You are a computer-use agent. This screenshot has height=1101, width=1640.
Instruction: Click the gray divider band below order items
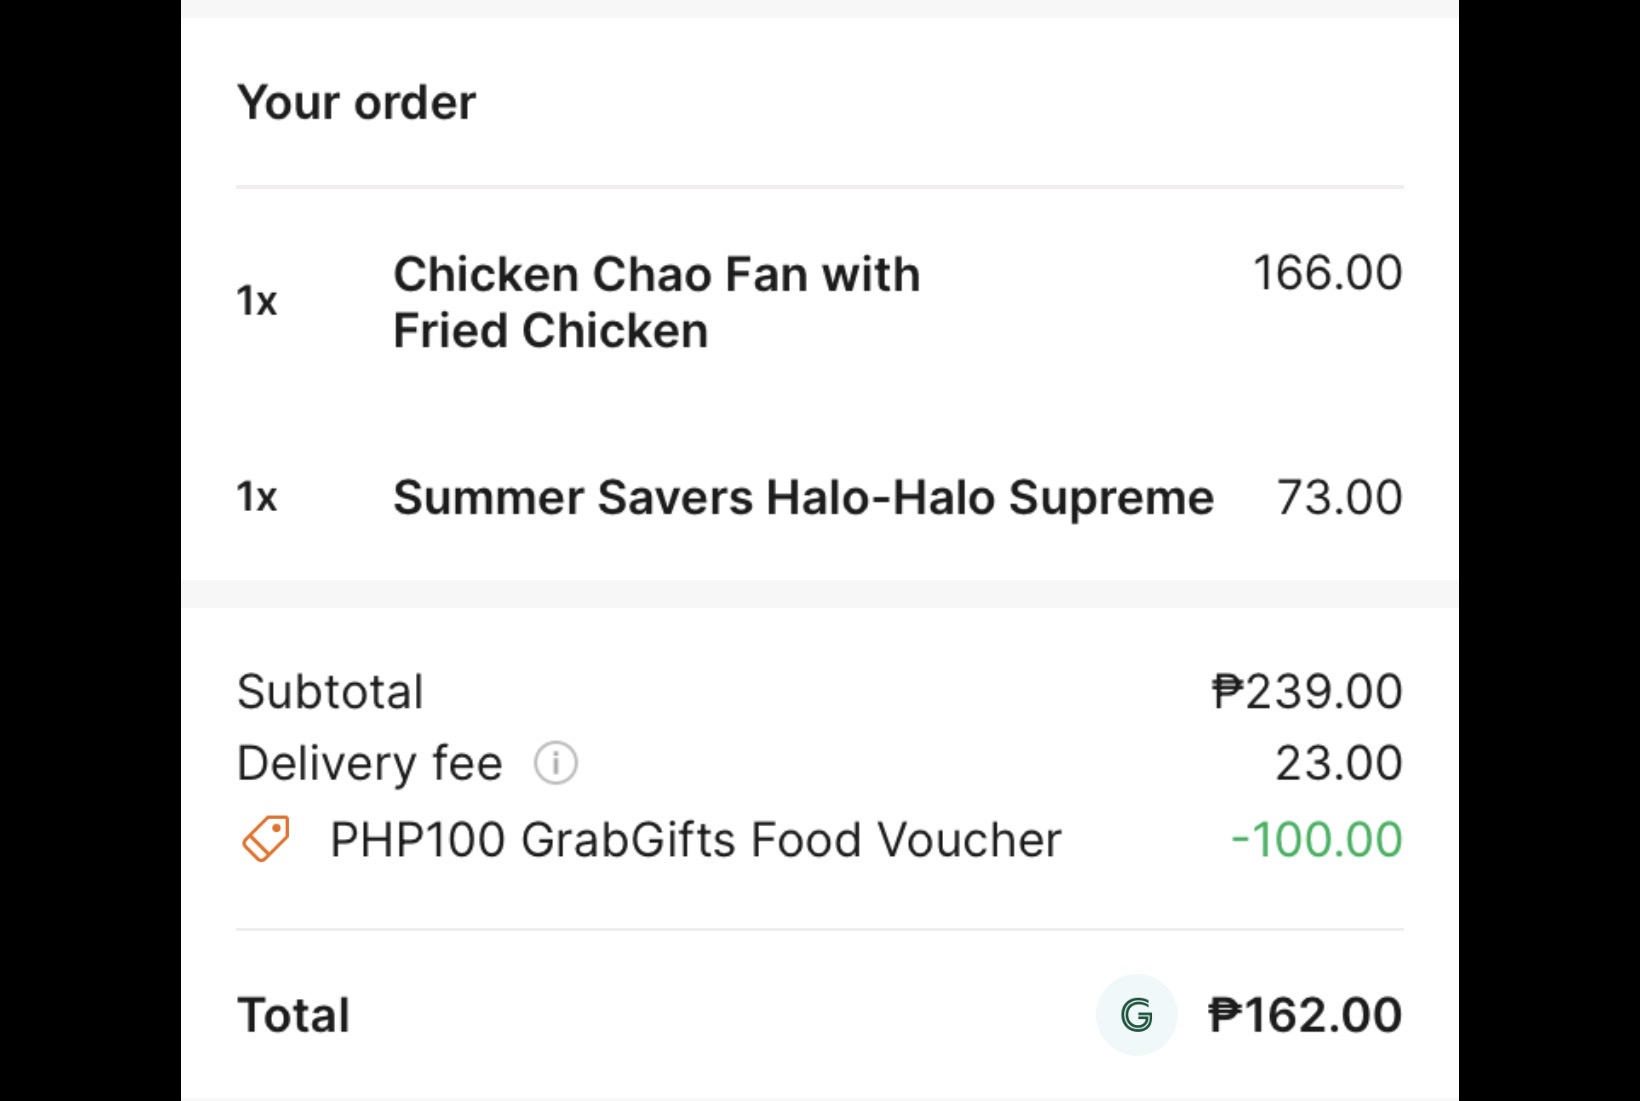pyautogui.click(x=819, y=594)
